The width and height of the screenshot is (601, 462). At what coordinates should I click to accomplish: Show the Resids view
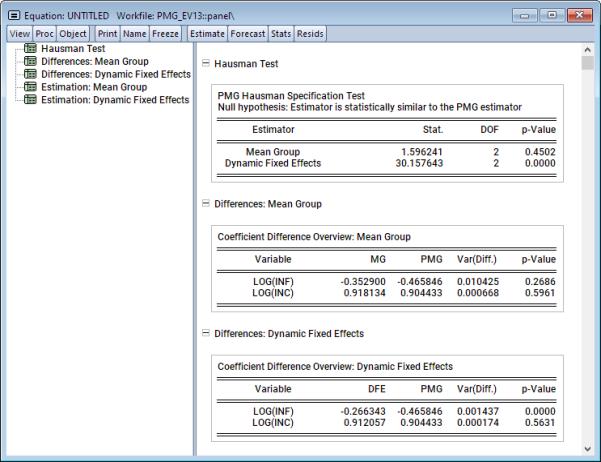[x=312, y=33]
